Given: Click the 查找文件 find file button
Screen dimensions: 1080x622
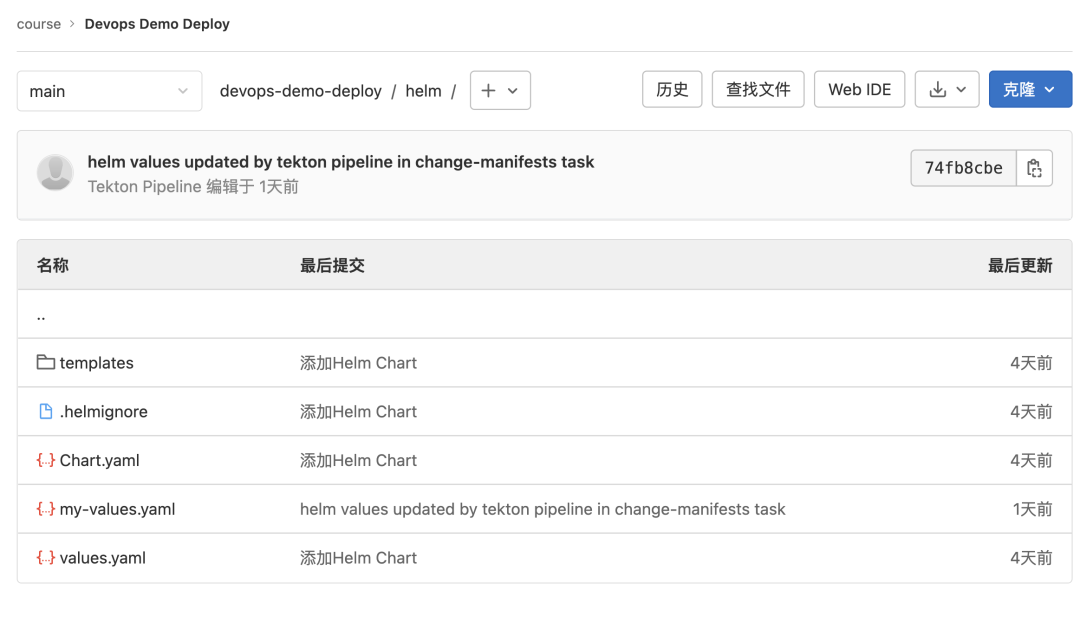Looking at the screenshot, I should [x=758, y=89].
